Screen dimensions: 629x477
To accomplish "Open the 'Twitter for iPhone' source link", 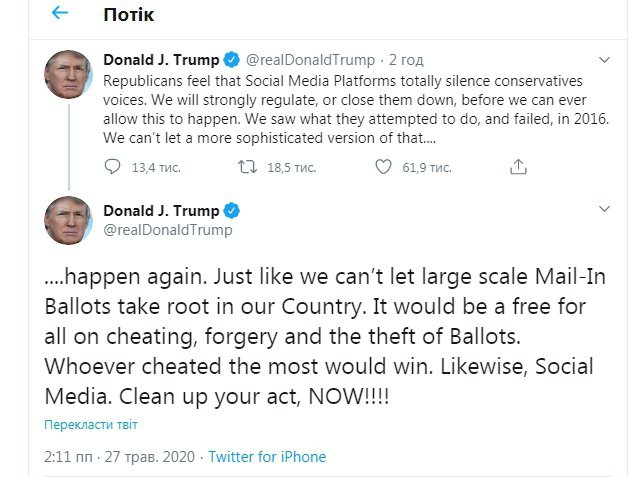I will pyautogui.click(x=266, y=457).
